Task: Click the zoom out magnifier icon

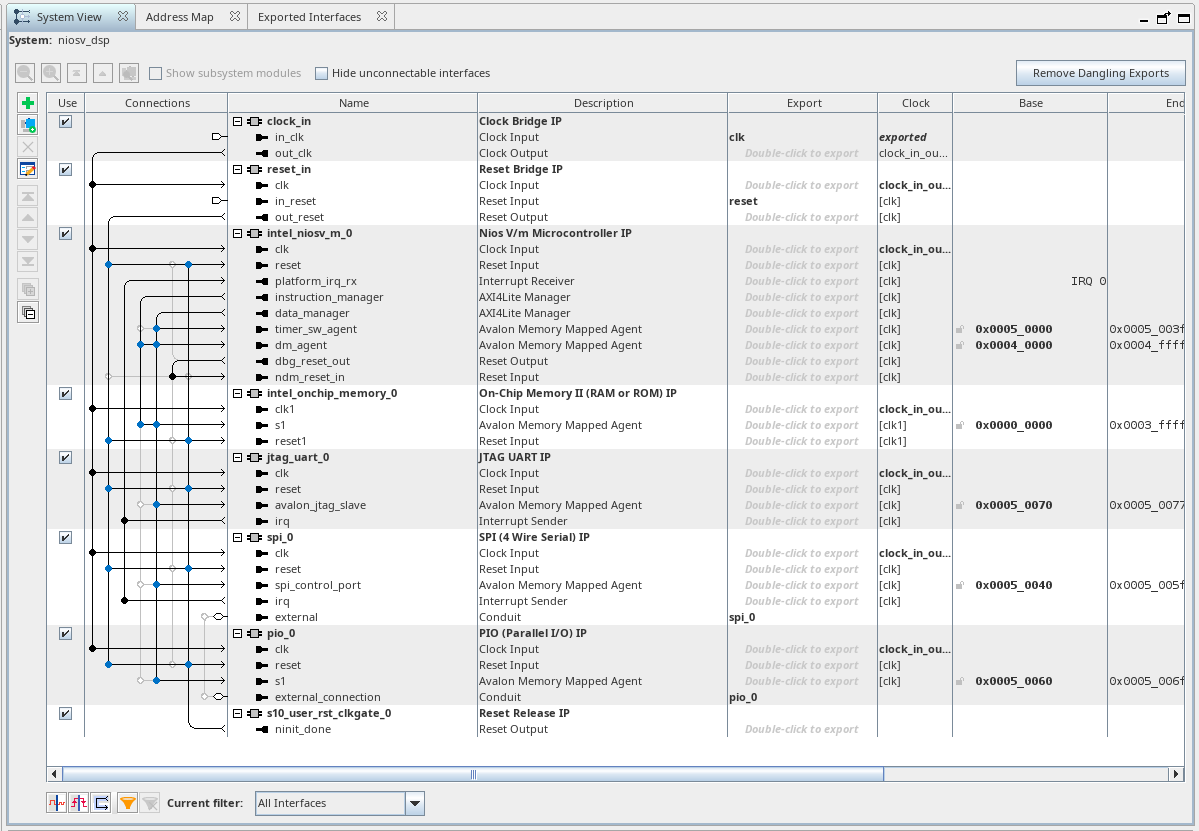Action: click(25, 73)
